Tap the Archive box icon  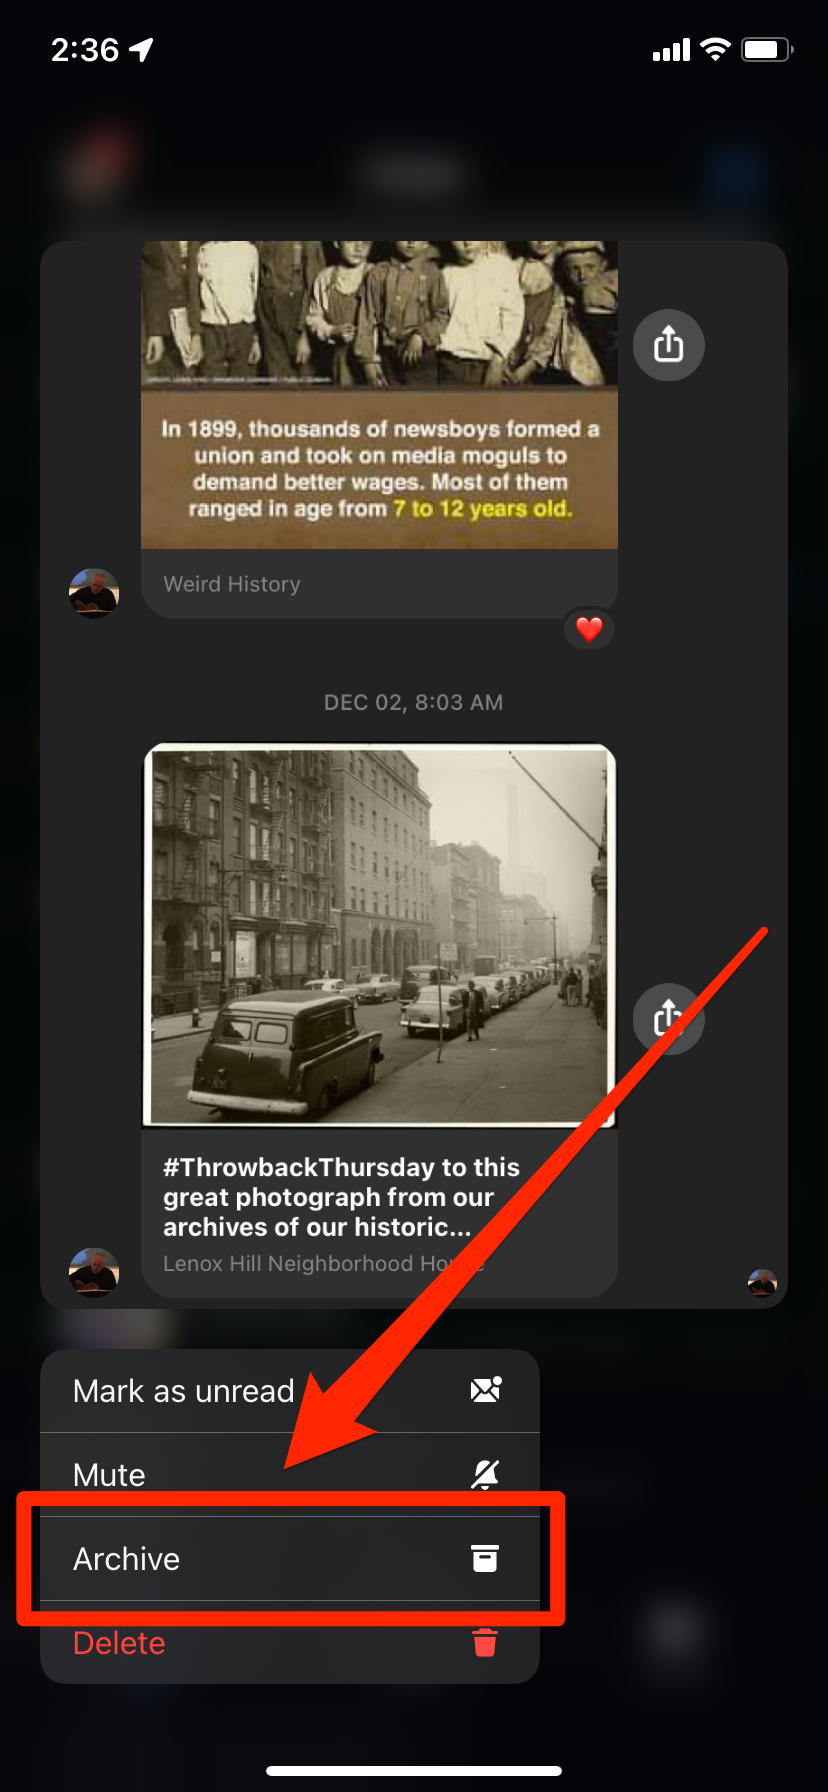click(x=485, y=1558)
